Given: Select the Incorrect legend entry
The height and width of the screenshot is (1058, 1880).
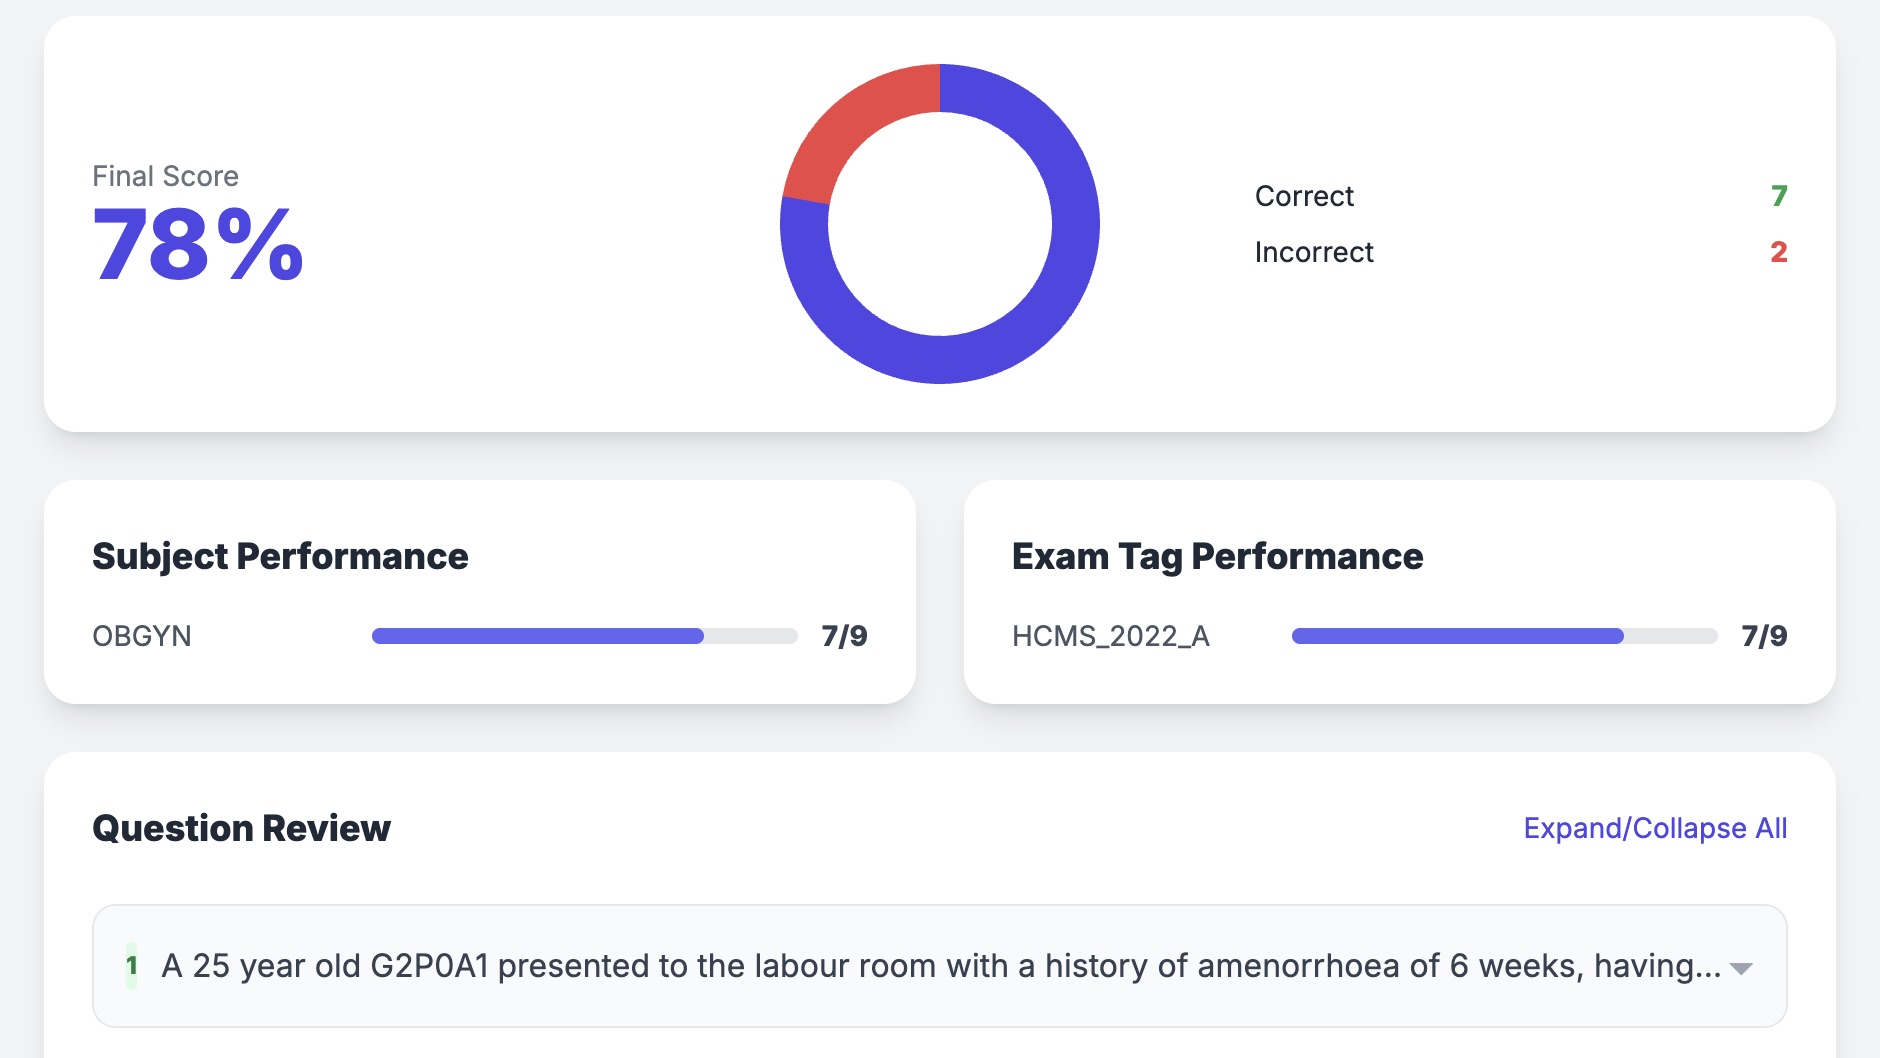Looking at the screenshot, I should 1314,252.
